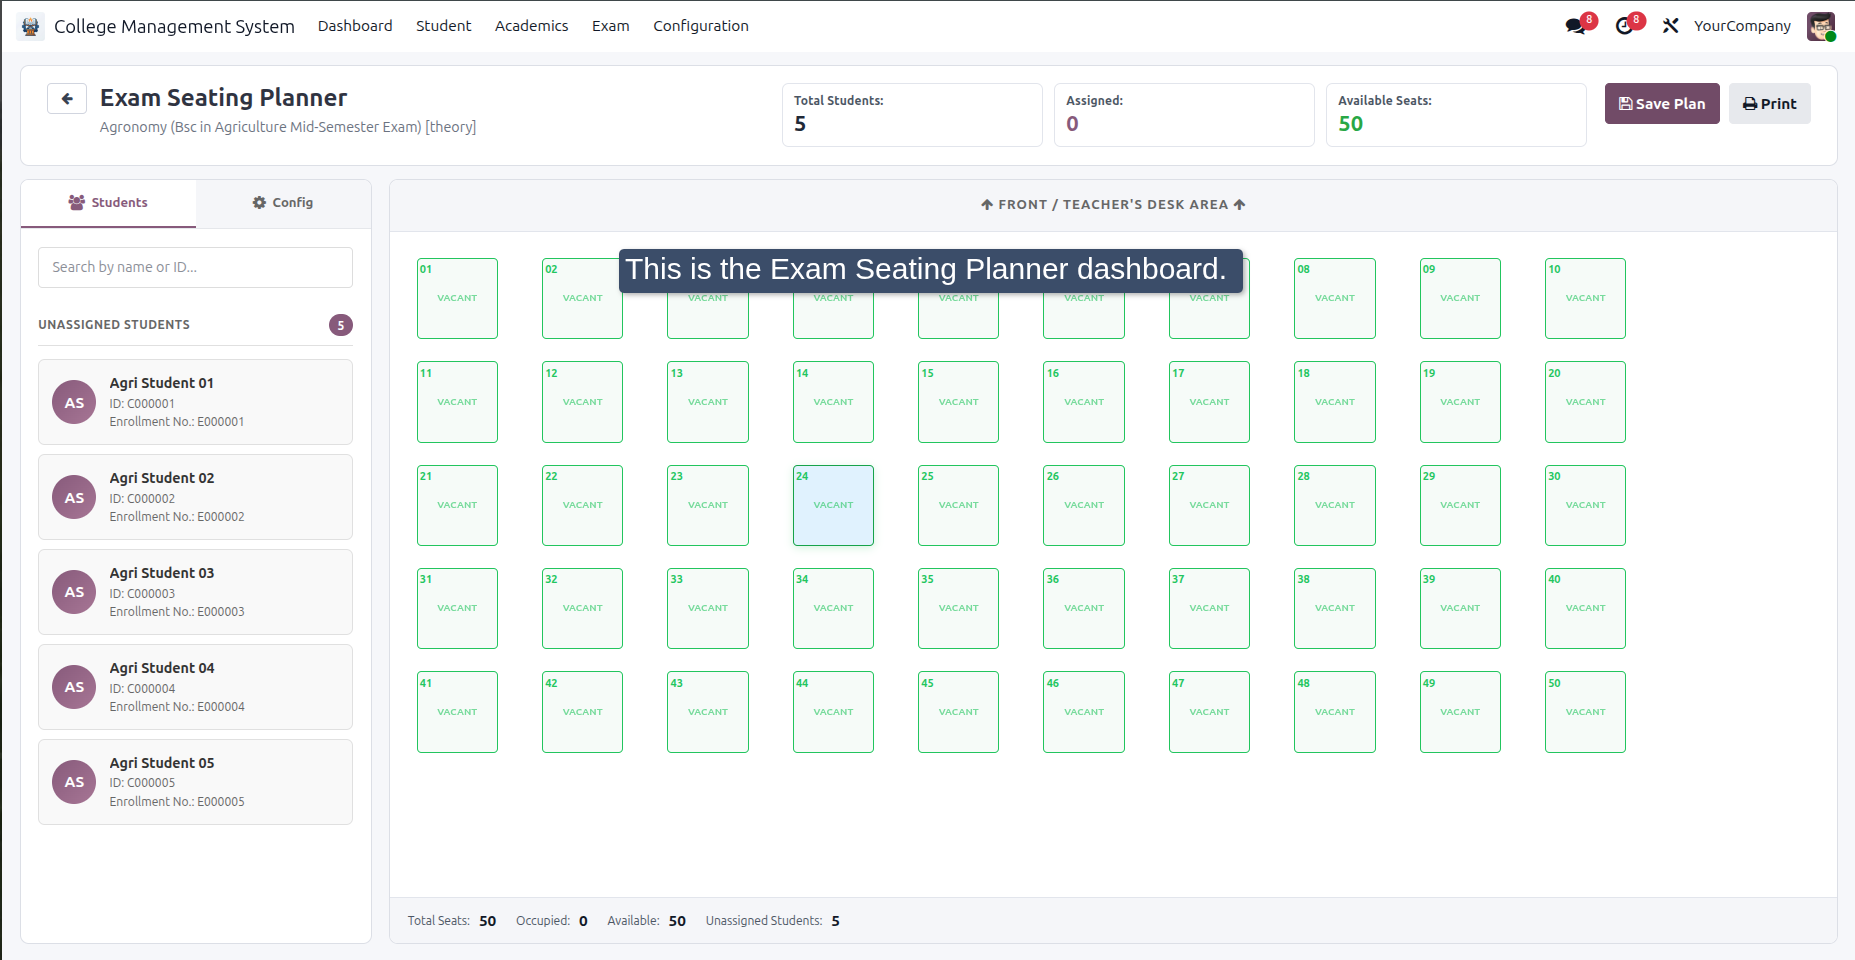
Task: Open the user avatar menu
Action: (x=1820, y=26)
